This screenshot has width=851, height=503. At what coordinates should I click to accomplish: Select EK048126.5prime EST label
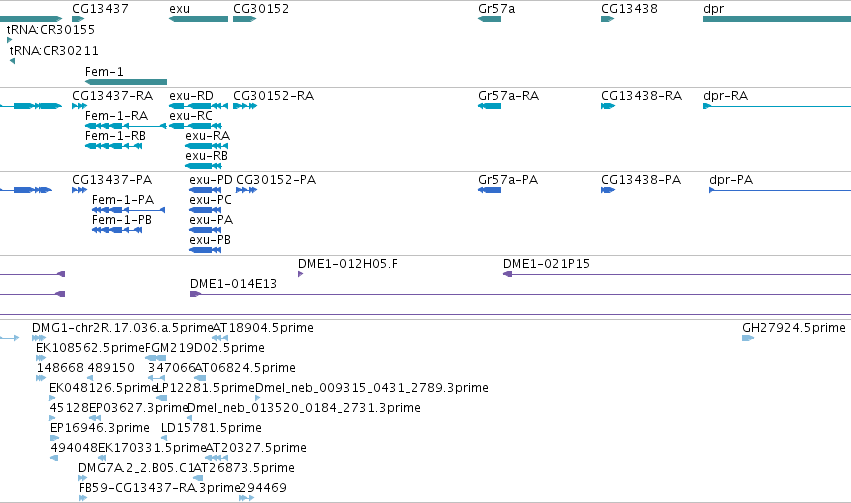click(103, 389)
